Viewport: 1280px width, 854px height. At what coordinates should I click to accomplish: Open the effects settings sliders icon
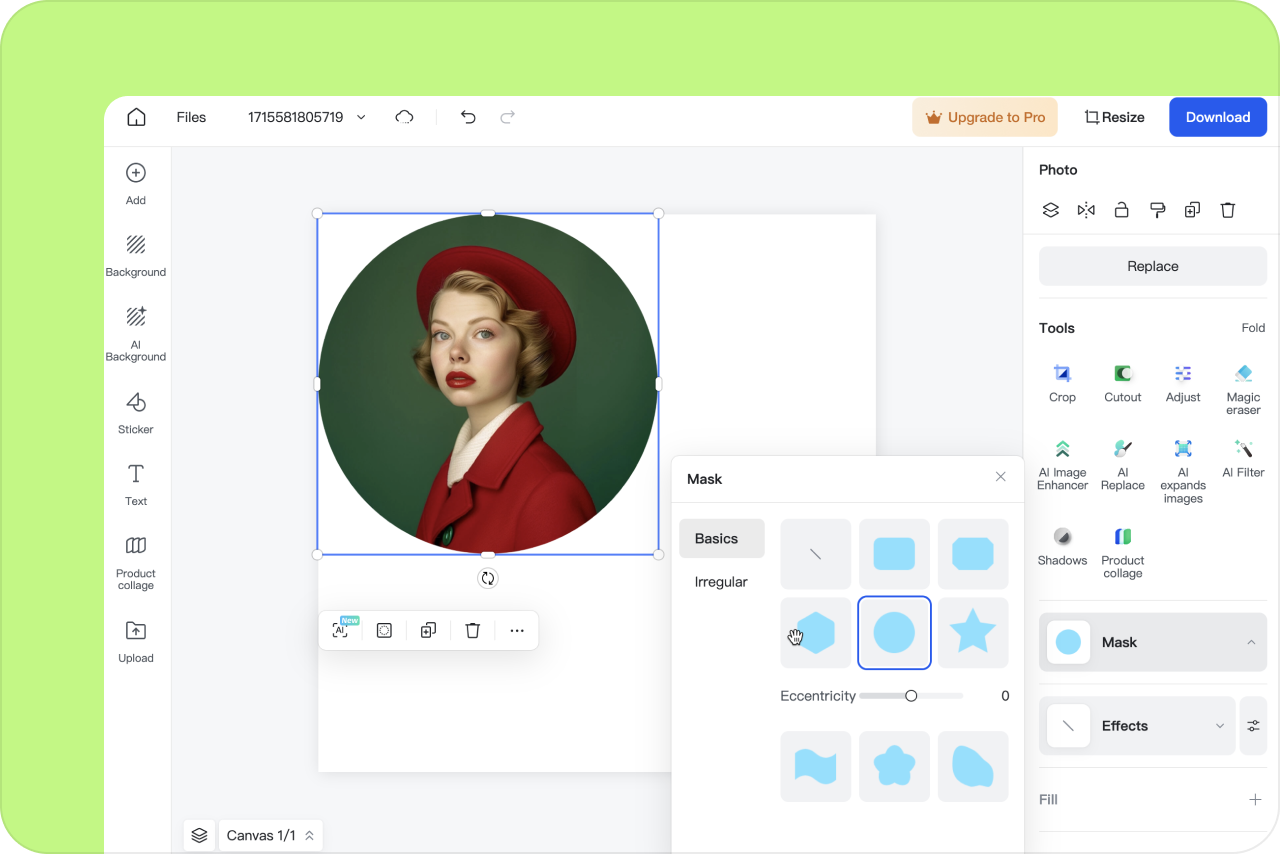click(1253, 726)
